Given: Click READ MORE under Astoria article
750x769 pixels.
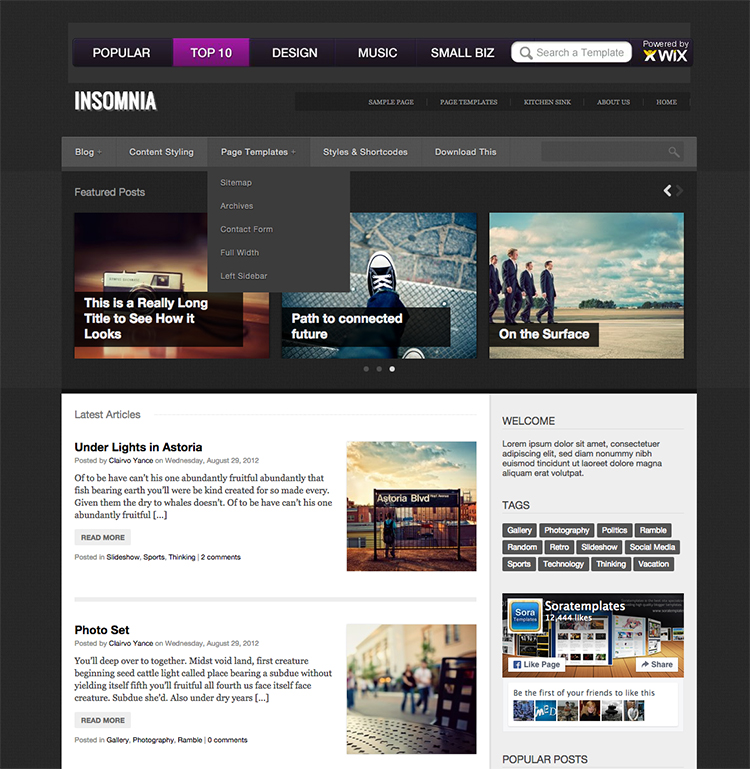Looking at the screenshot, I should 103,538.
